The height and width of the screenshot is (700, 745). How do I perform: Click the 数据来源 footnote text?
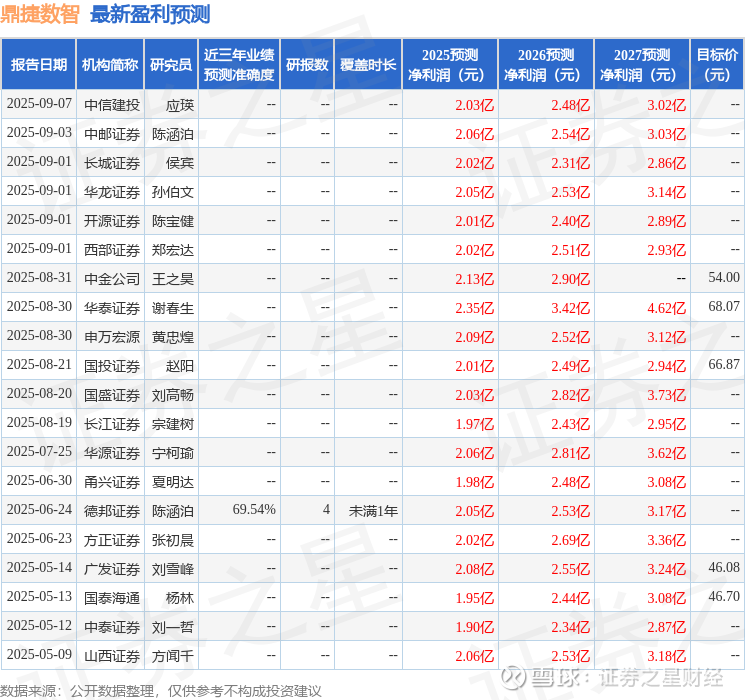point(161,690)
